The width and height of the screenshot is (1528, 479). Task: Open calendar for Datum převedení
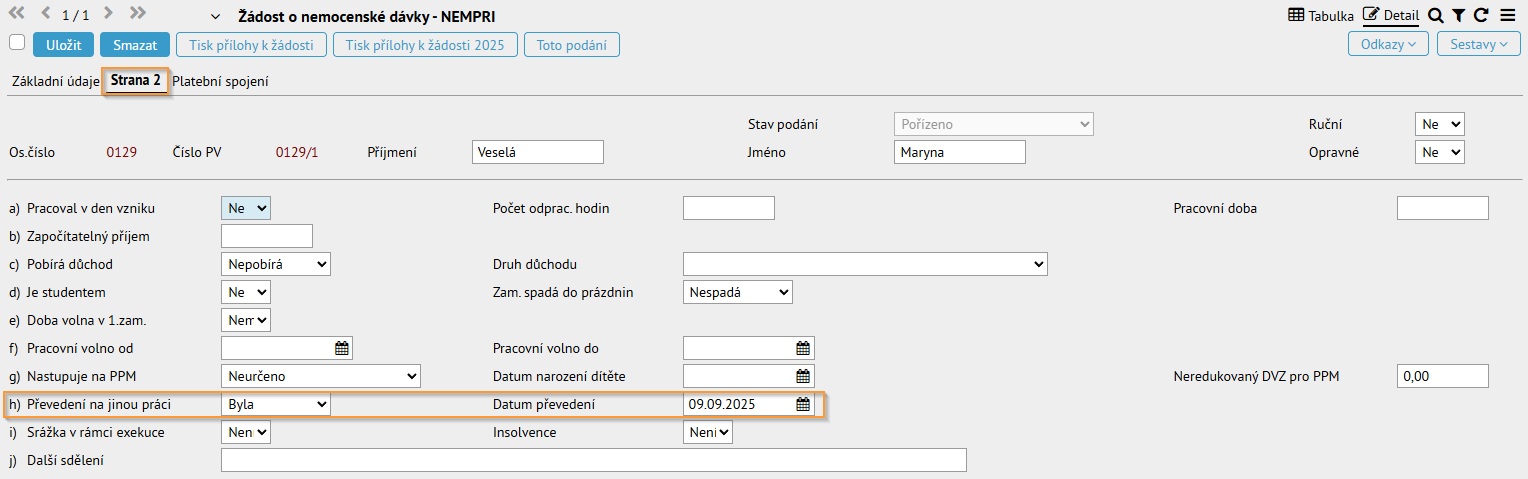pyautogui.click(x=802, y=404)
